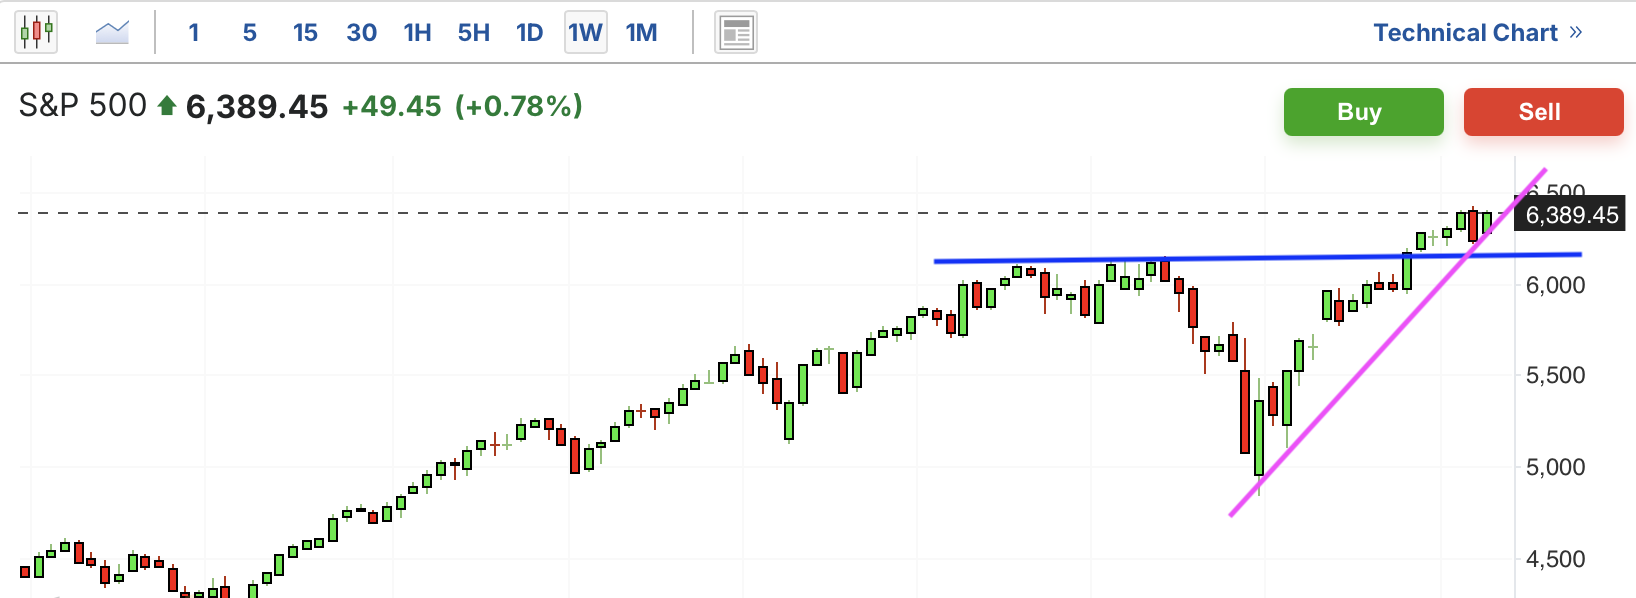Click the 5,000 axis label
Viewport: 1636px width, 598px height.
[x=1555, y=467]
